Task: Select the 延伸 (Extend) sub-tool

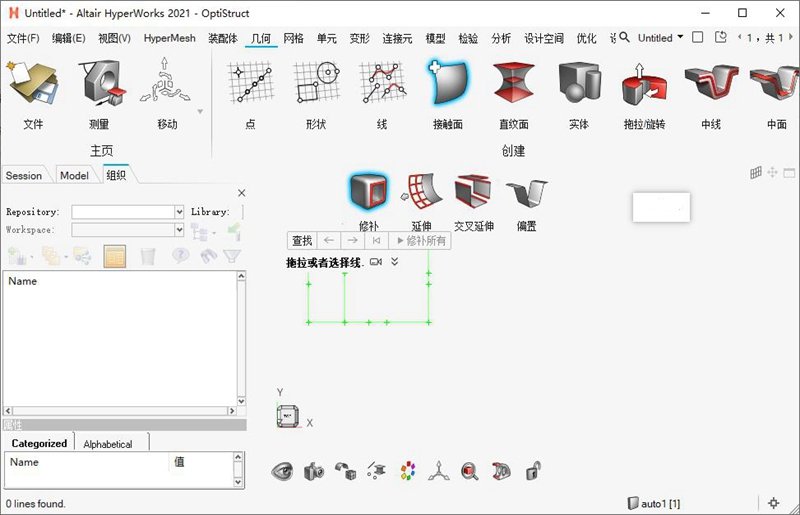Action: pos(421,191)
